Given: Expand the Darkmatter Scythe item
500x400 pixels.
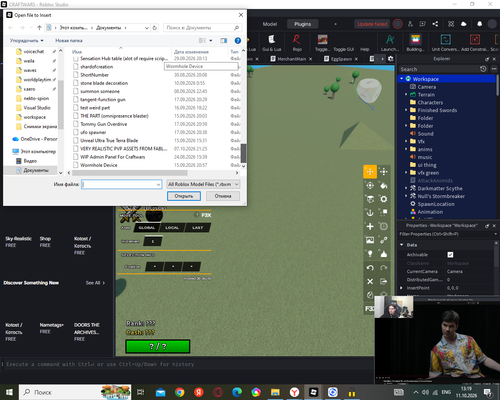Looking at the screenshot, I should [x=406, y=188].
